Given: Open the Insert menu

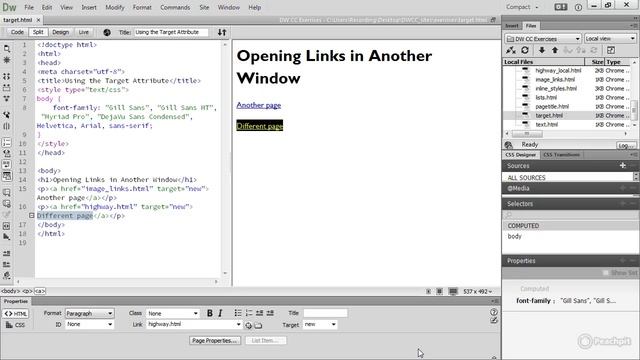Looking at the screenshot, I should coord(89,7).
